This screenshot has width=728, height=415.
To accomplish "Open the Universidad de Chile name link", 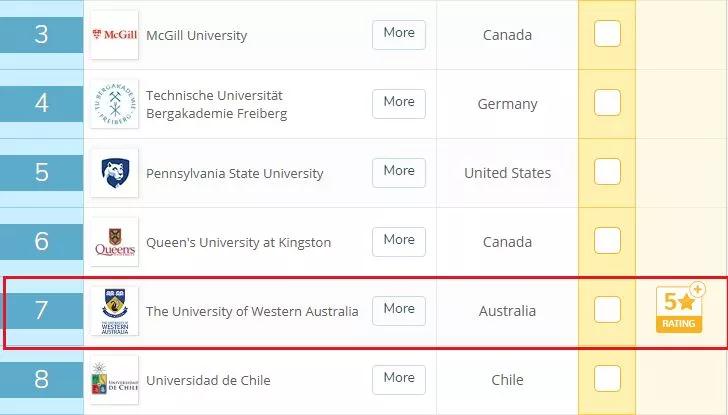I will pos(208,380).
